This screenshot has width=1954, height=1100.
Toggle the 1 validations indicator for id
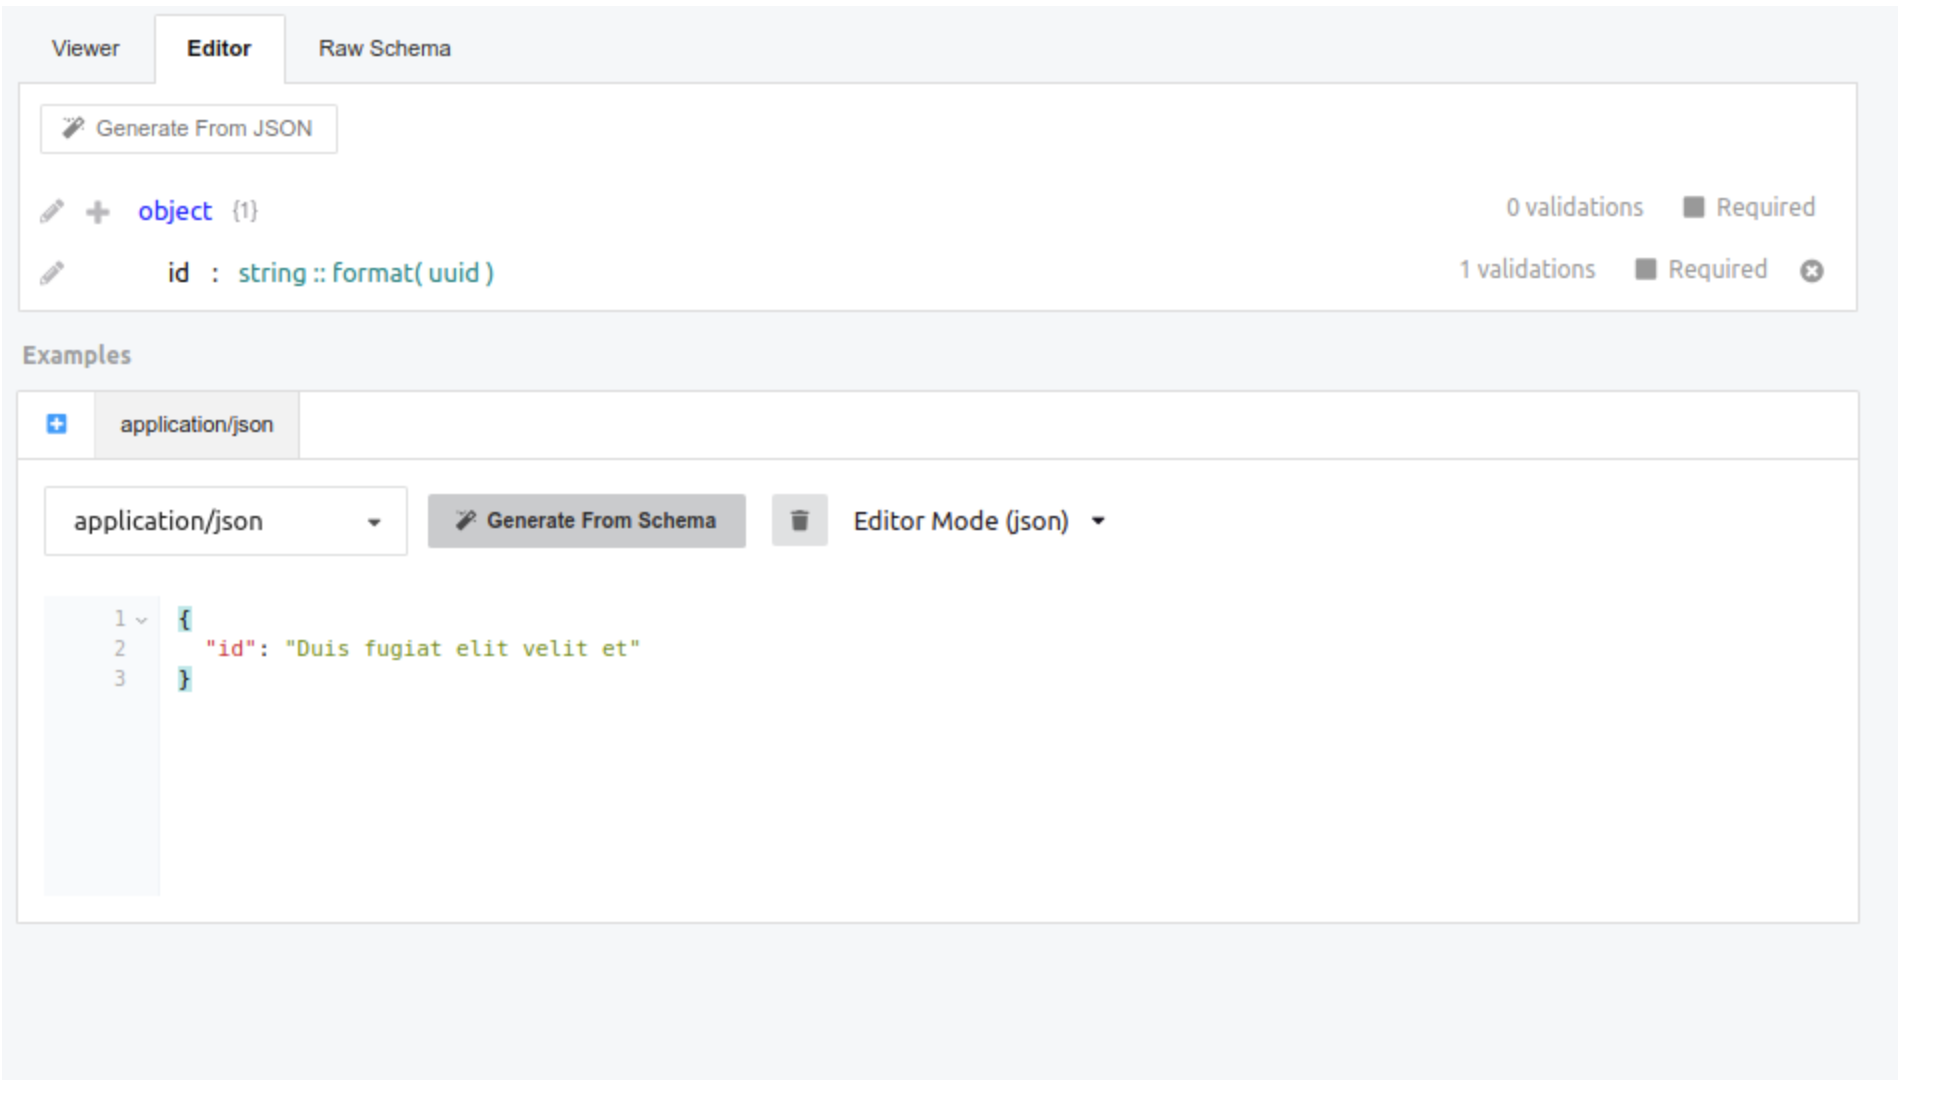1527,269
